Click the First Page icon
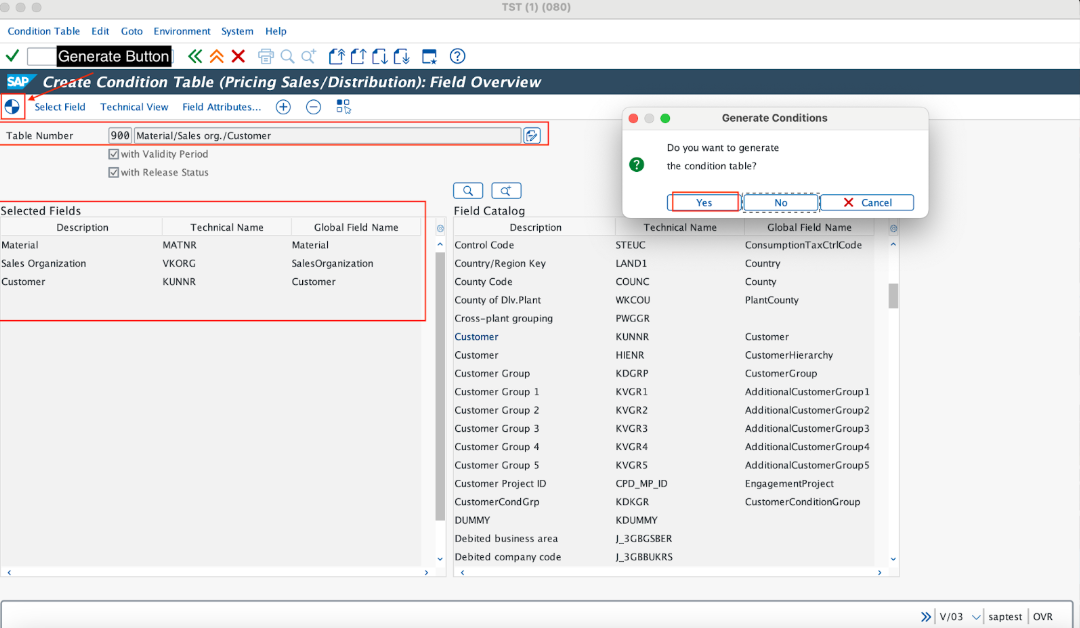1080x628 pixels. point(336,56)
